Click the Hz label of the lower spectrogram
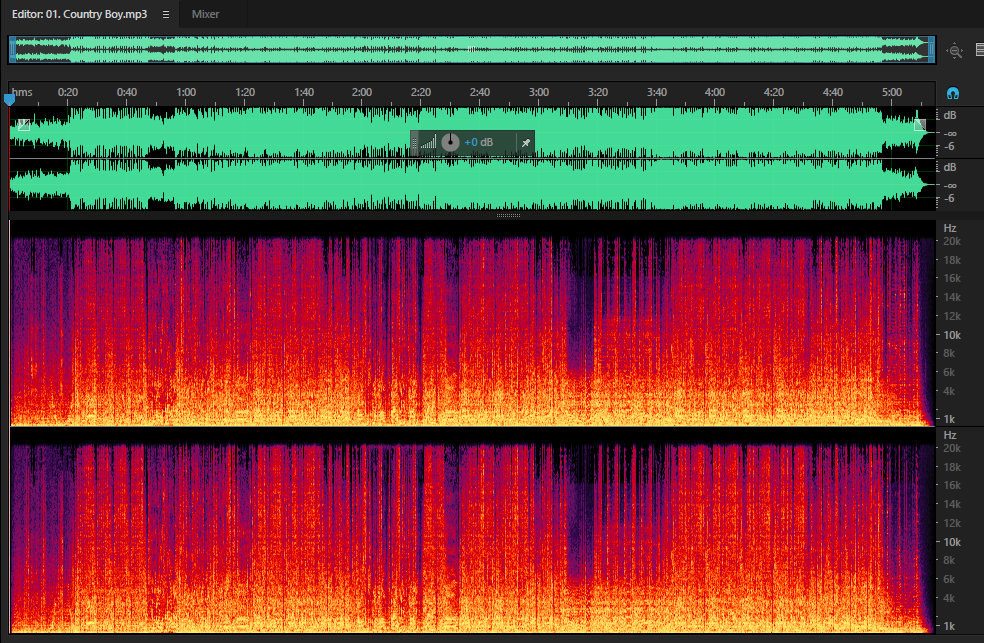 pyautogui.click(x=949, y=435)
